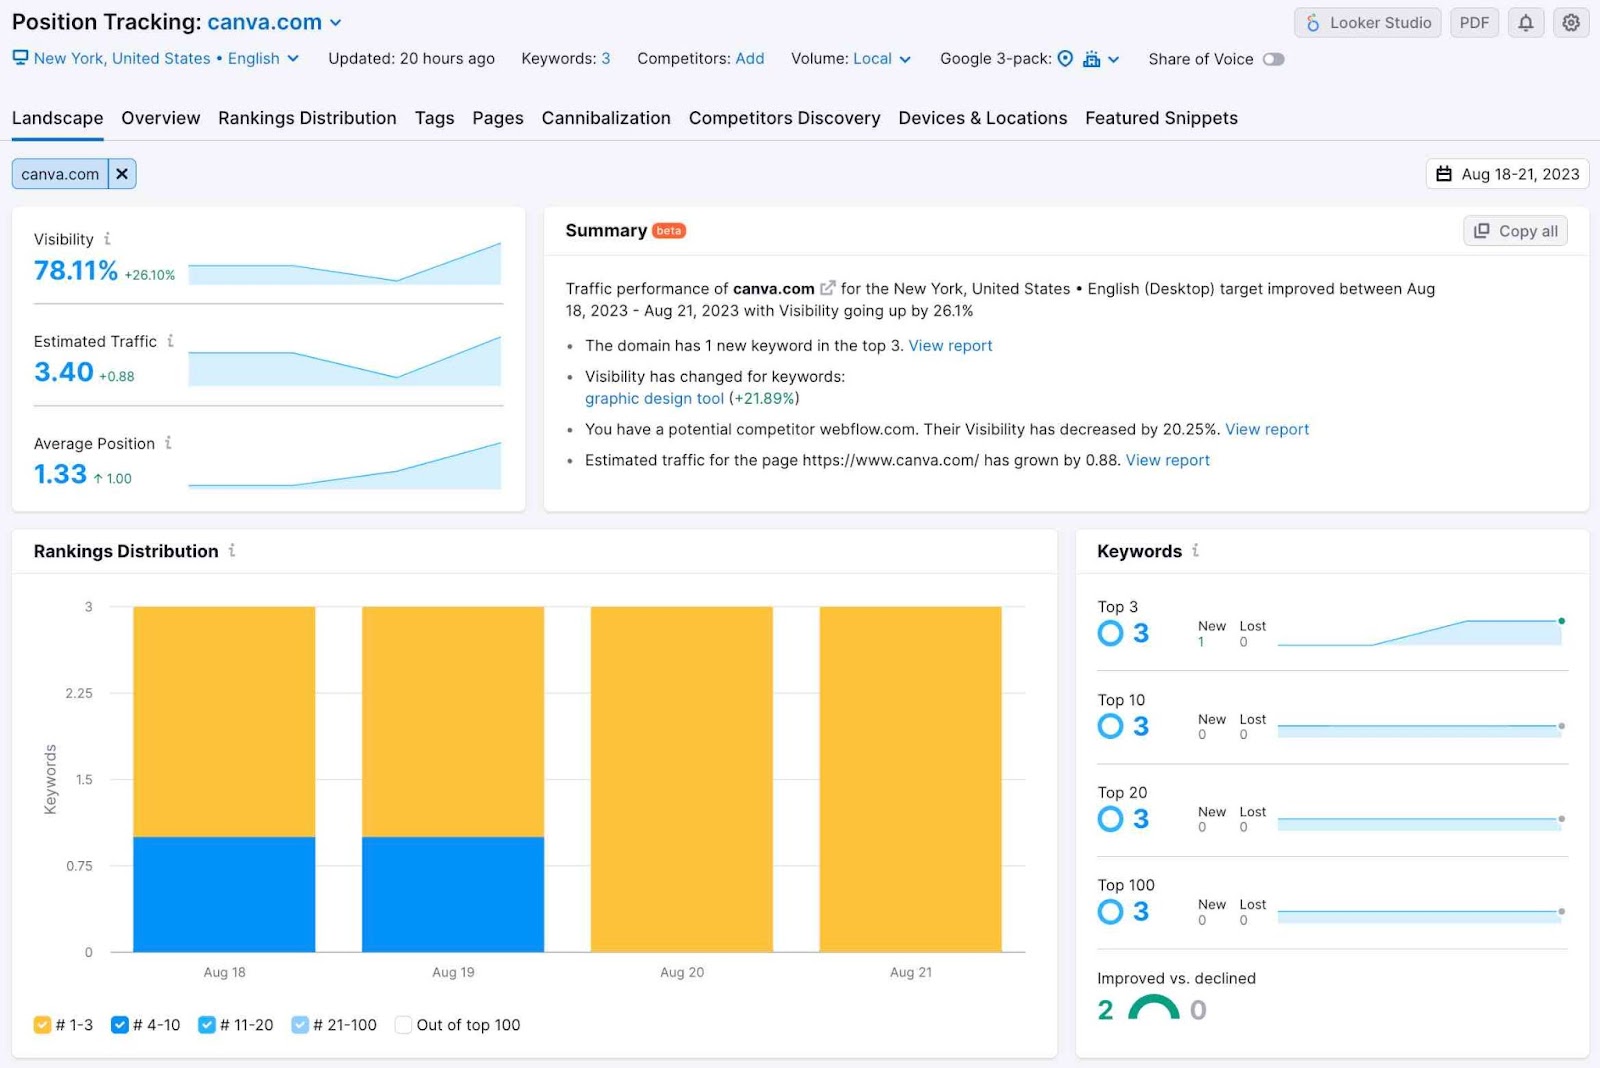Open the Position Tracking settings gear
Image resolution: width=1600 pixels, height=1068 pixels.
1570,22
